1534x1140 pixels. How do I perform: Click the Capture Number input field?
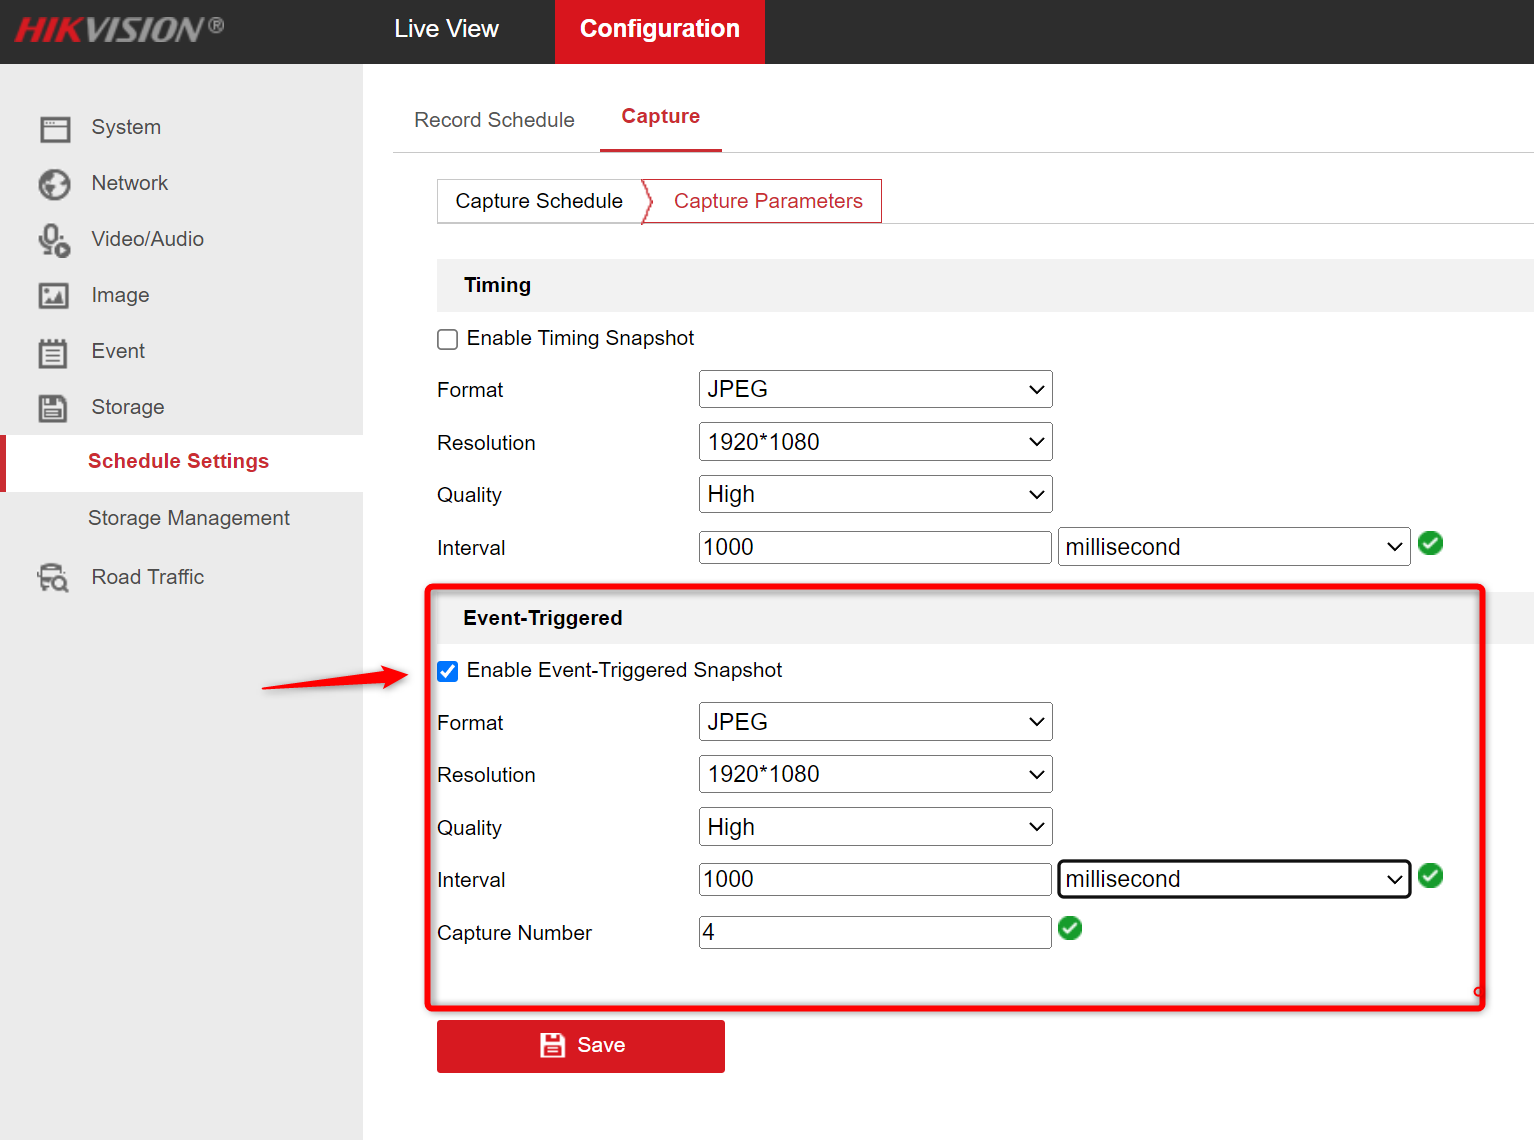pyautogui.click(x=874, y=932)
